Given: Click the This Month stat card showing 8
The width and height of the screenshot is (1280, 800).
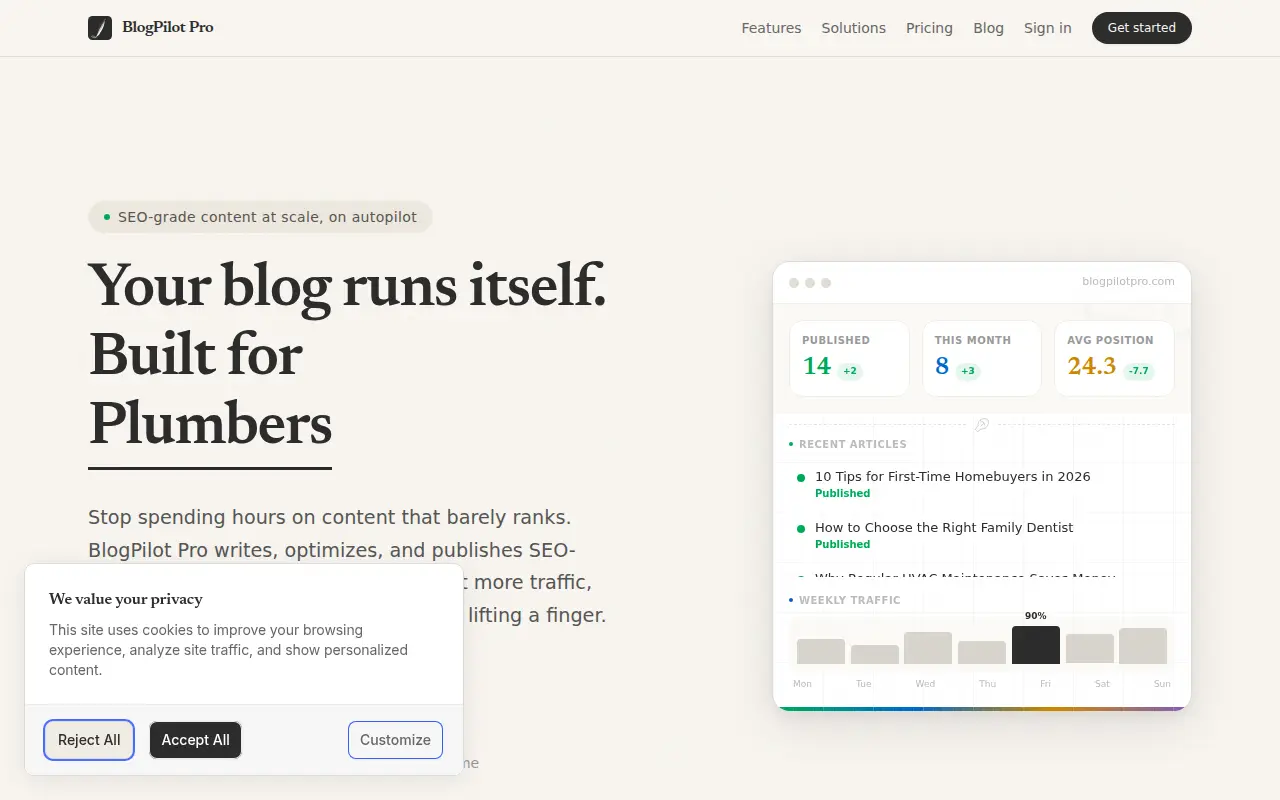Looking at the screenshot, I should tap(981, 358).
